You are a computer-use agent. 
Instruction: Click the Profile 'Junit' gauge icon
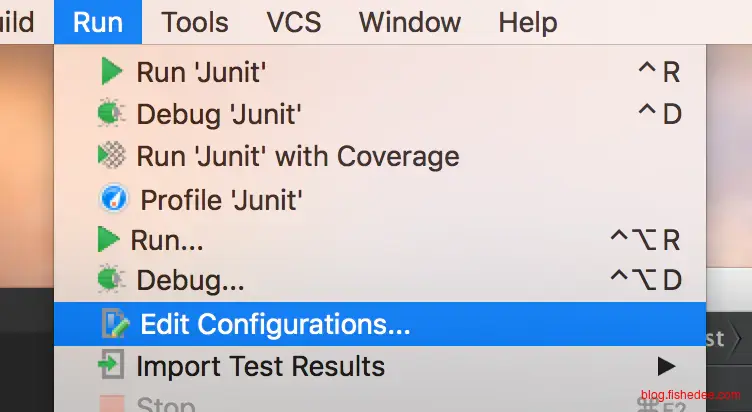pos(115,199)
